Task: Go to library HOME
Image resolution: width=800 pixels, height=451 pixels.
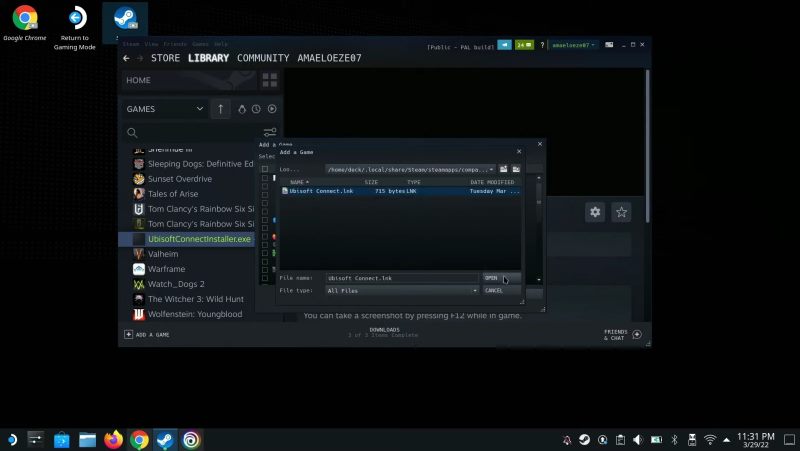Action: pos(138,80)
